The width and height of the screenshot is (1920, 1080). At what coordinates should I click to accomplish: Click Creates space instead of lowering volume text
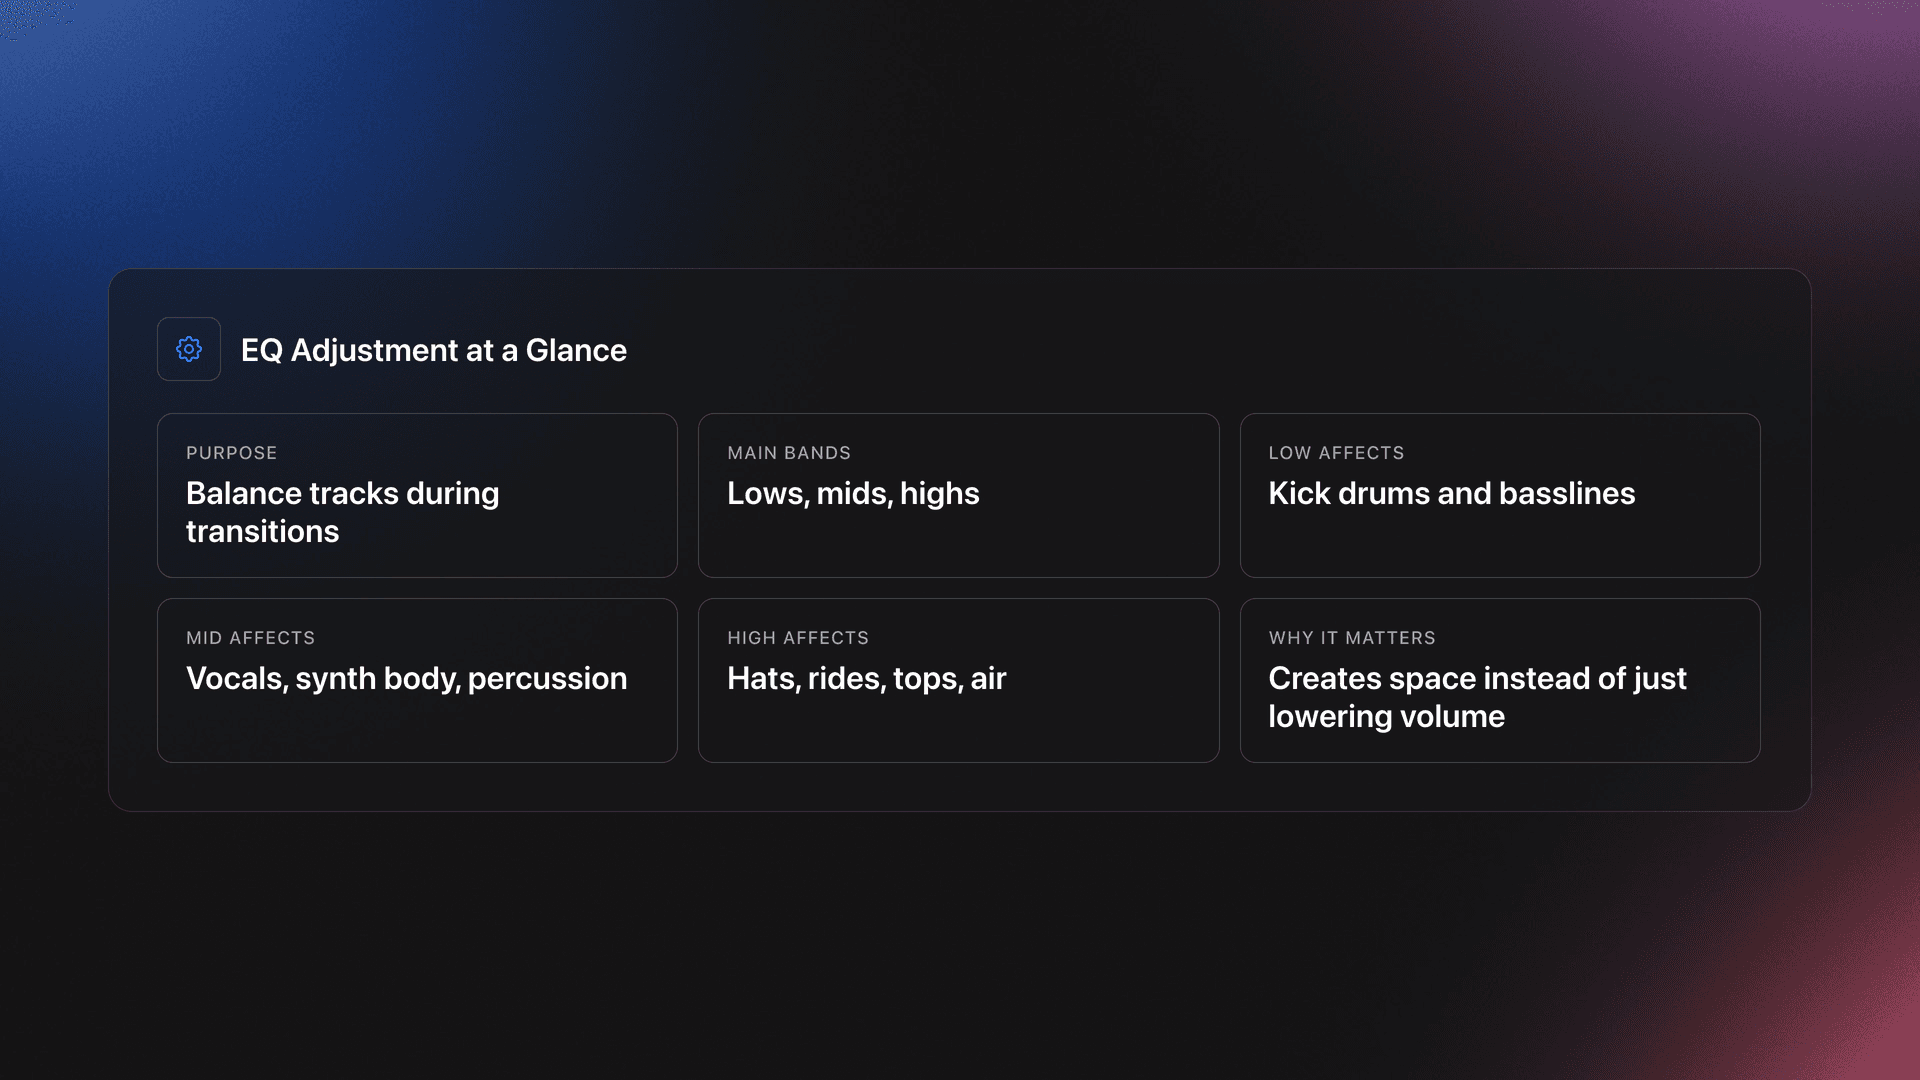[x=1476, y=697]
